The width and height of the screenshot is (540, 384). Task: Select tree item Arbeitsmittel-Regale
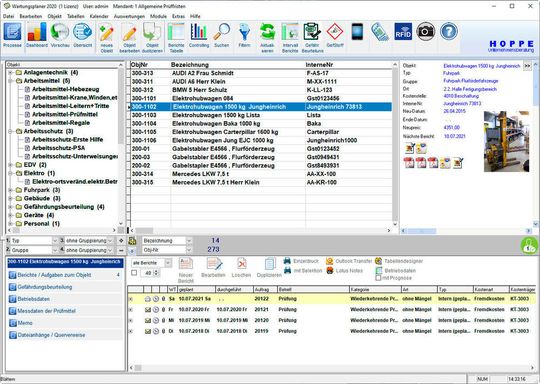pos(61,123)
